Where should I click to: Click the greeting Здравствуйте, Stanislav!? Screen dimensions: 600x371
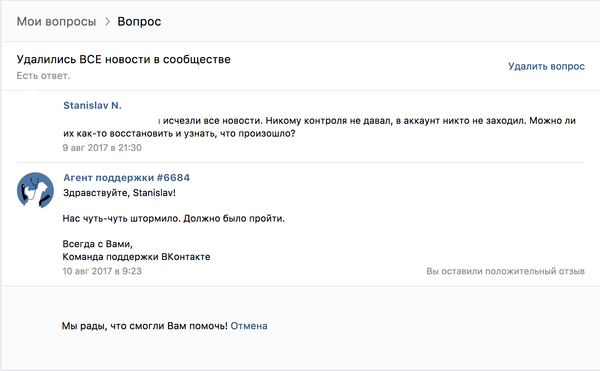point(119,193)
